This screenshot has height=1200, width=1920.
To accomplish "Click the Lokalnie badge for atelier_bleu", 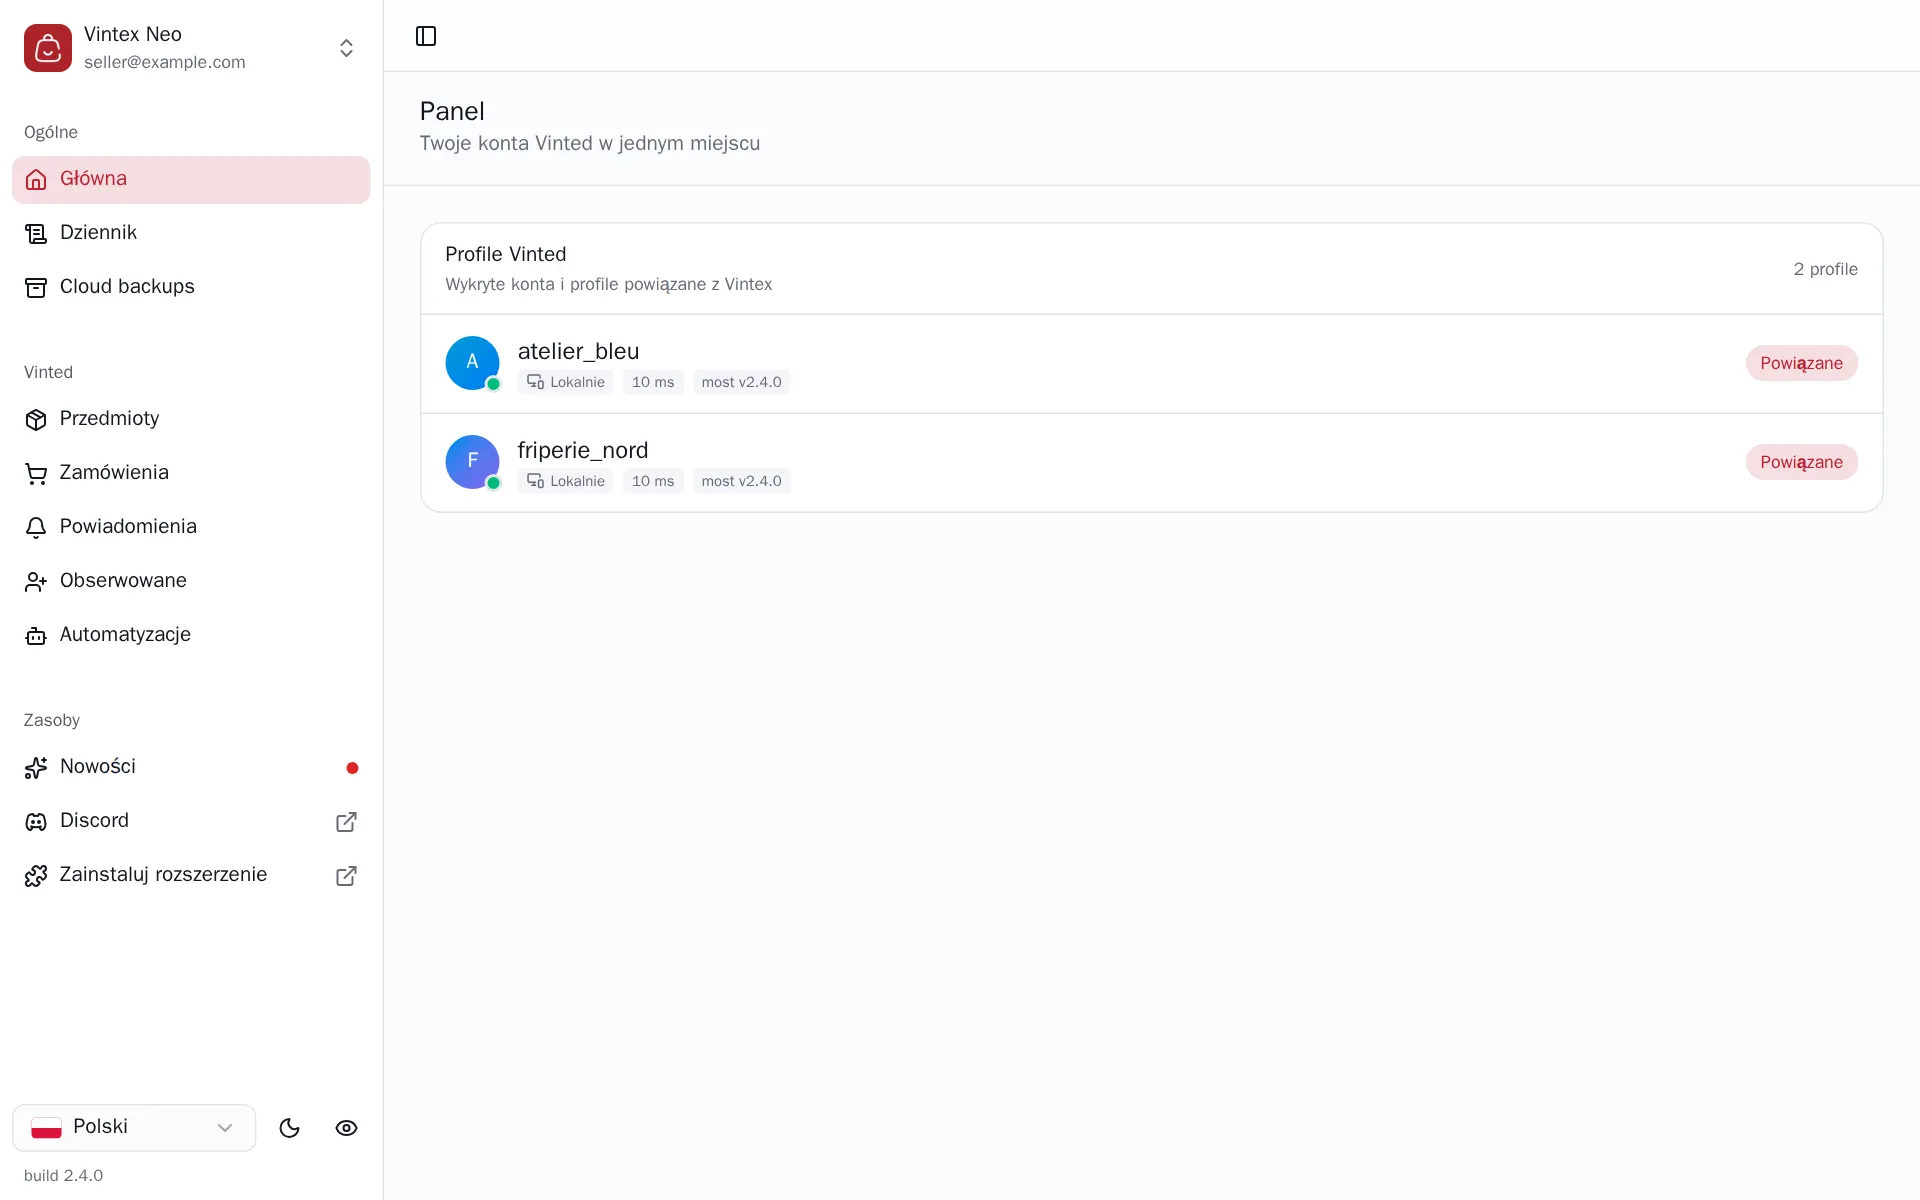I will 566,382.
